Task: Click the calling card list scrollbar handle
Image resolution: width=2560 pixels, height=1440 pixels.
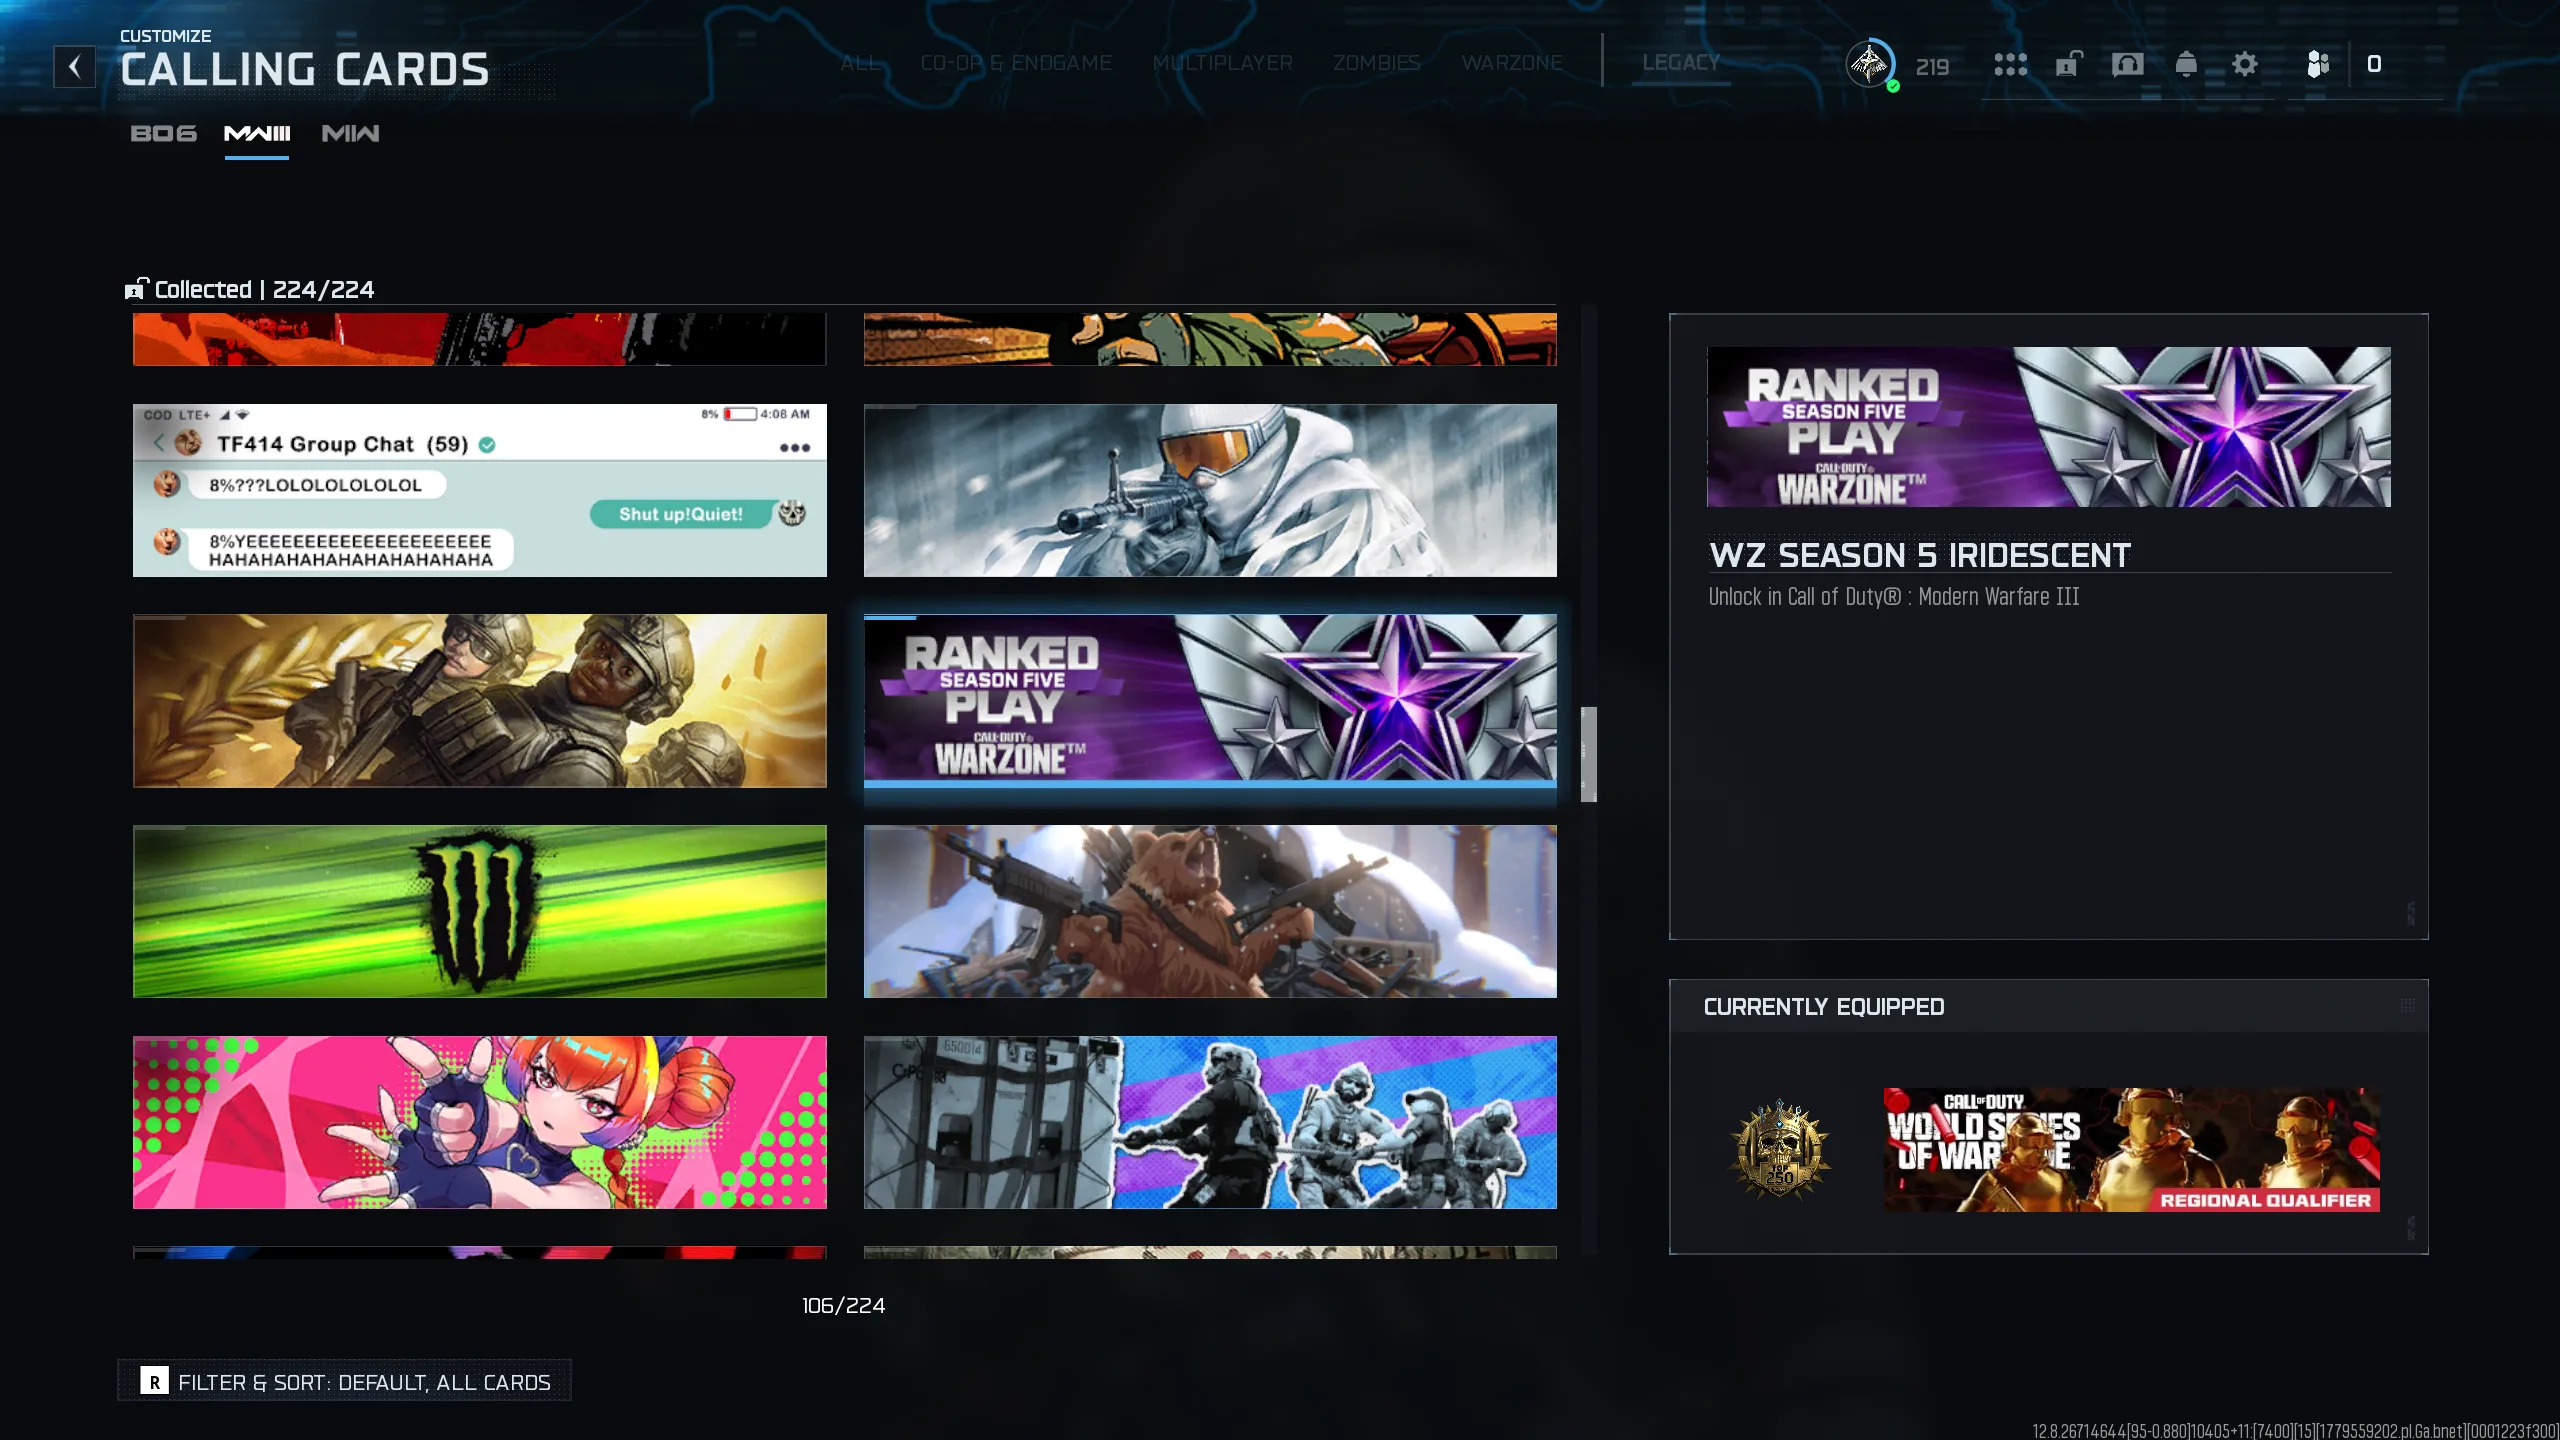Action: point(1588,754)
